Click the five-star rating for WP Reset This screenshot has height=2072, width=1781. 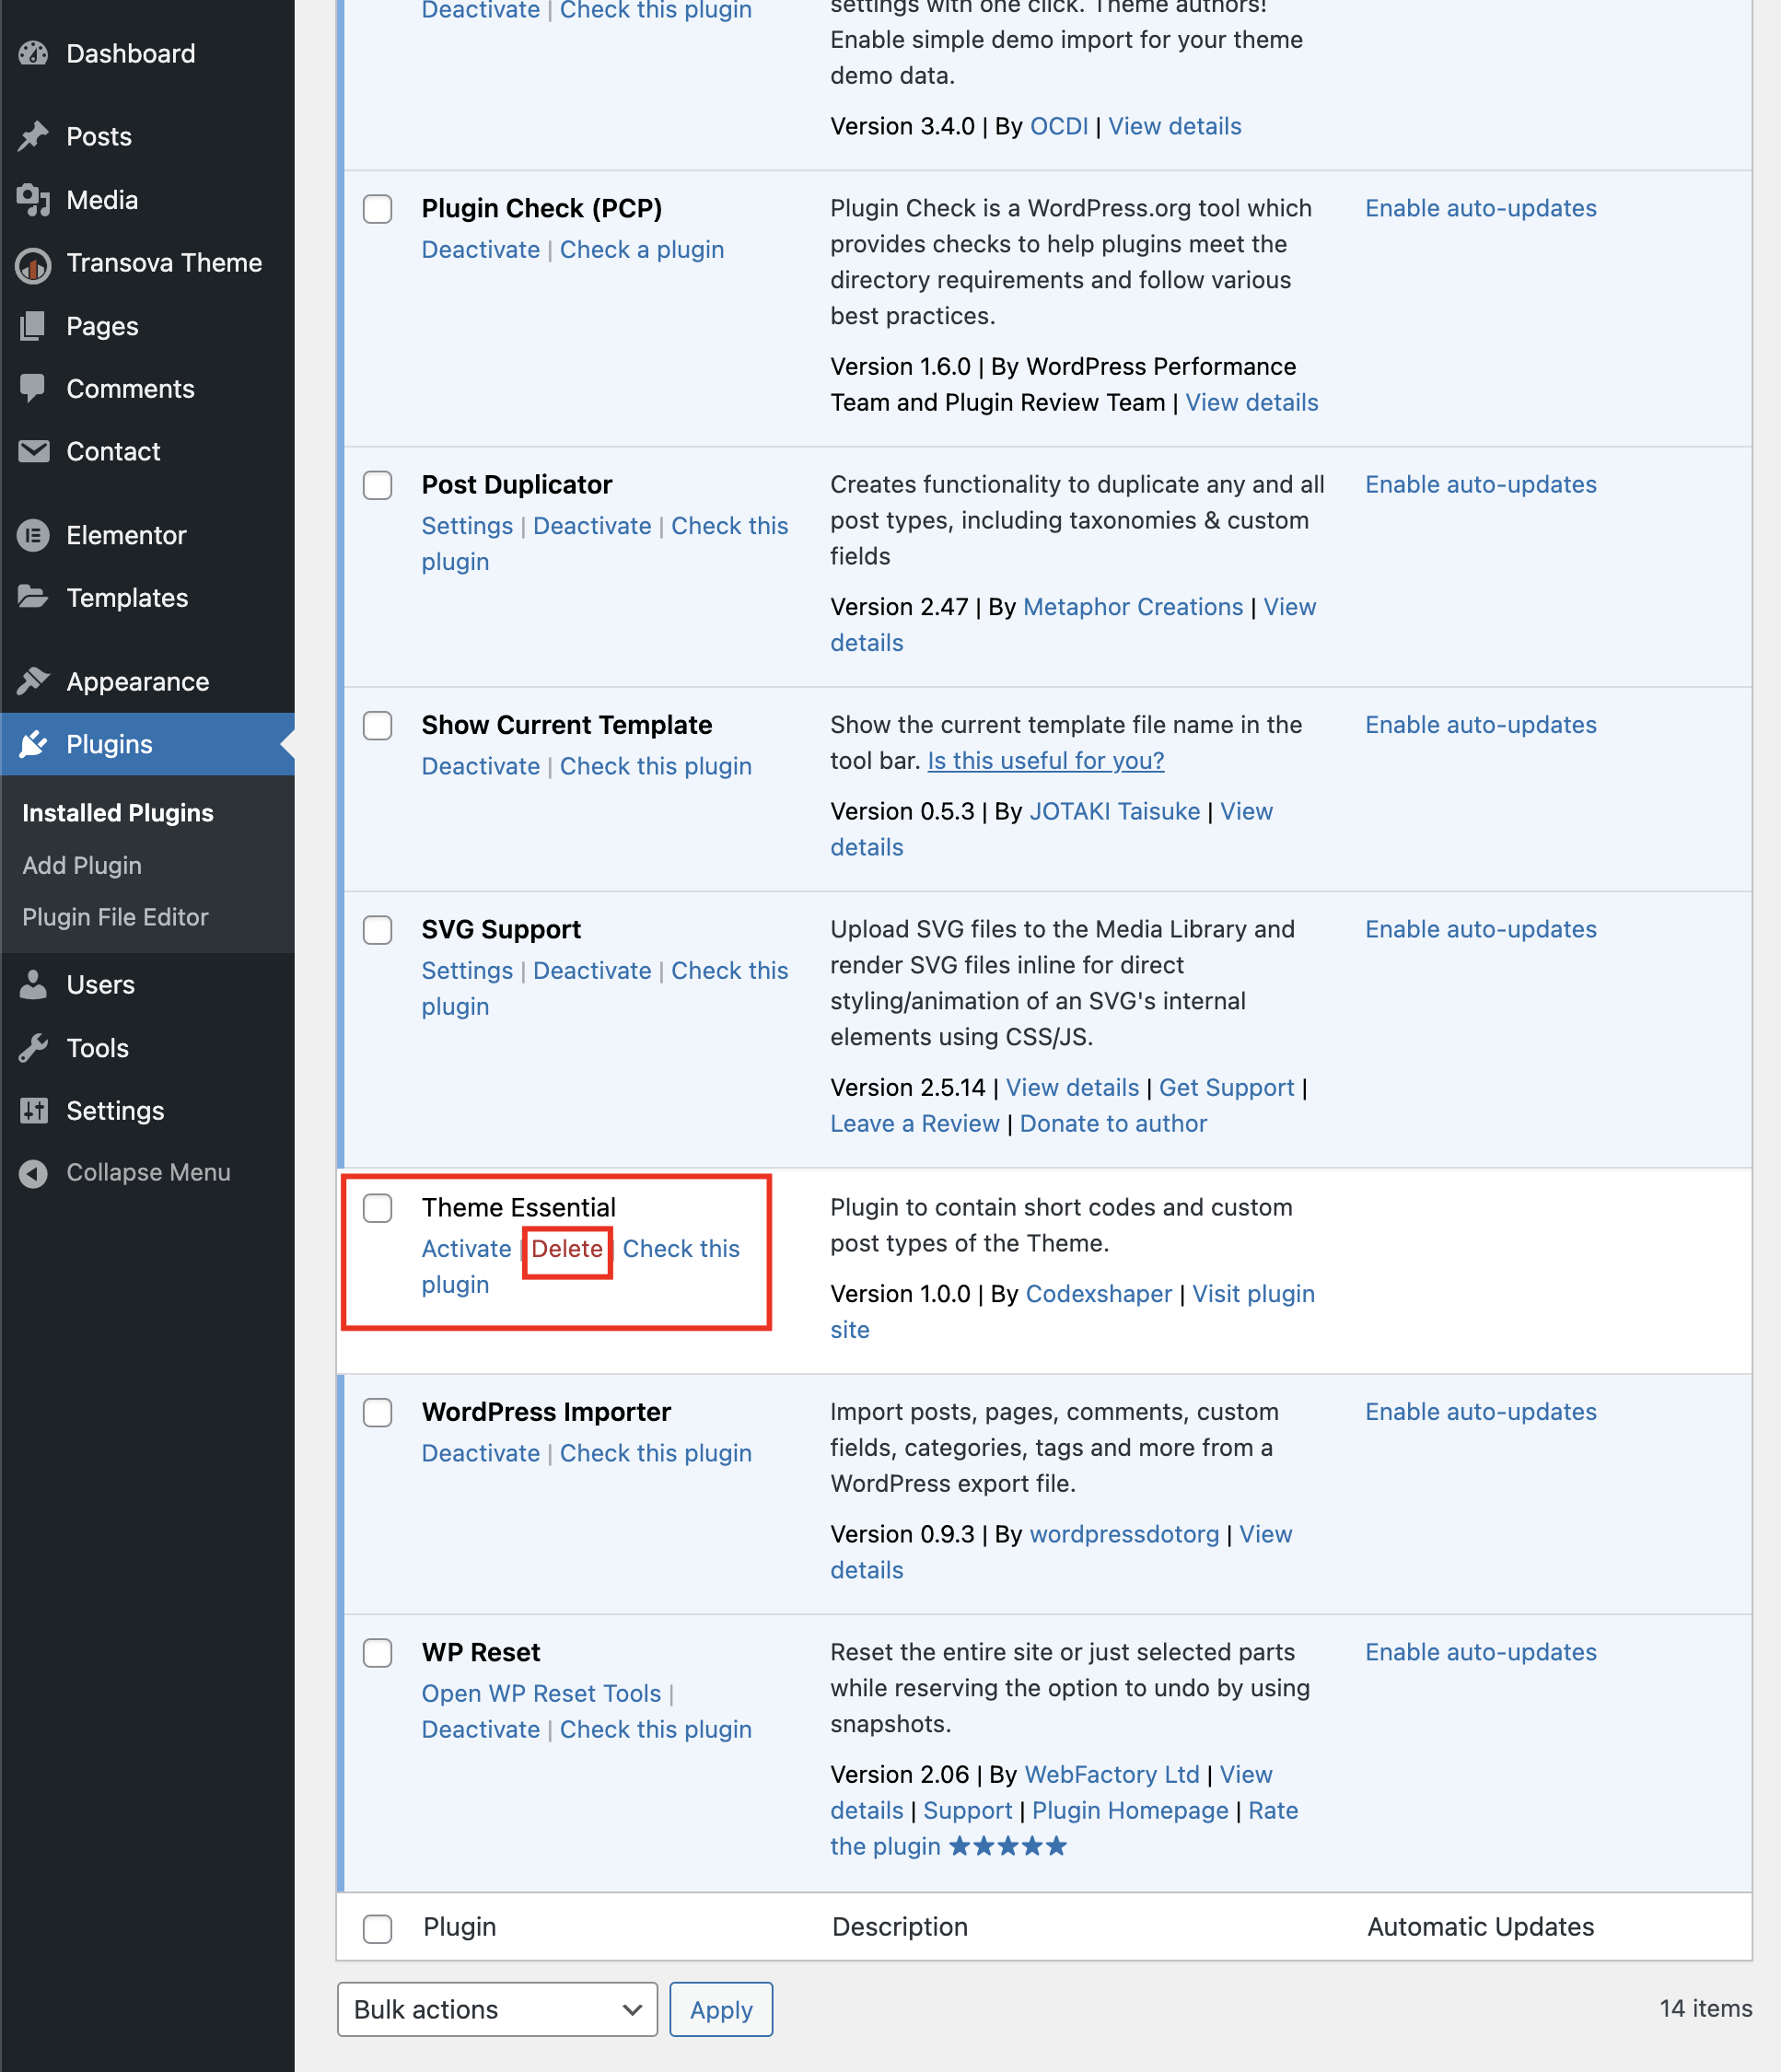coord(1007,1846)
